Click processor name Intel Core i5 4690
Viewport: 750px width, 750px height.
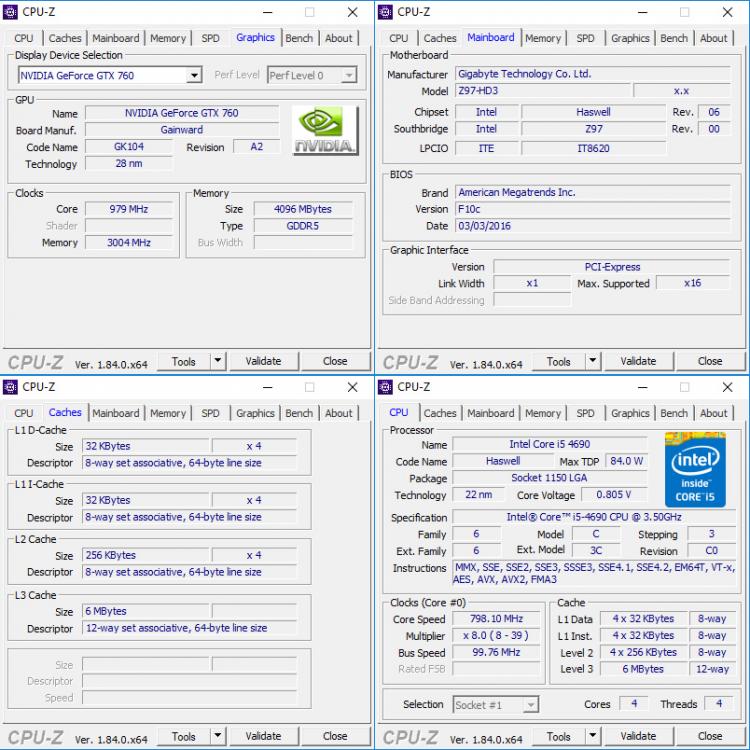click(550, 444)
